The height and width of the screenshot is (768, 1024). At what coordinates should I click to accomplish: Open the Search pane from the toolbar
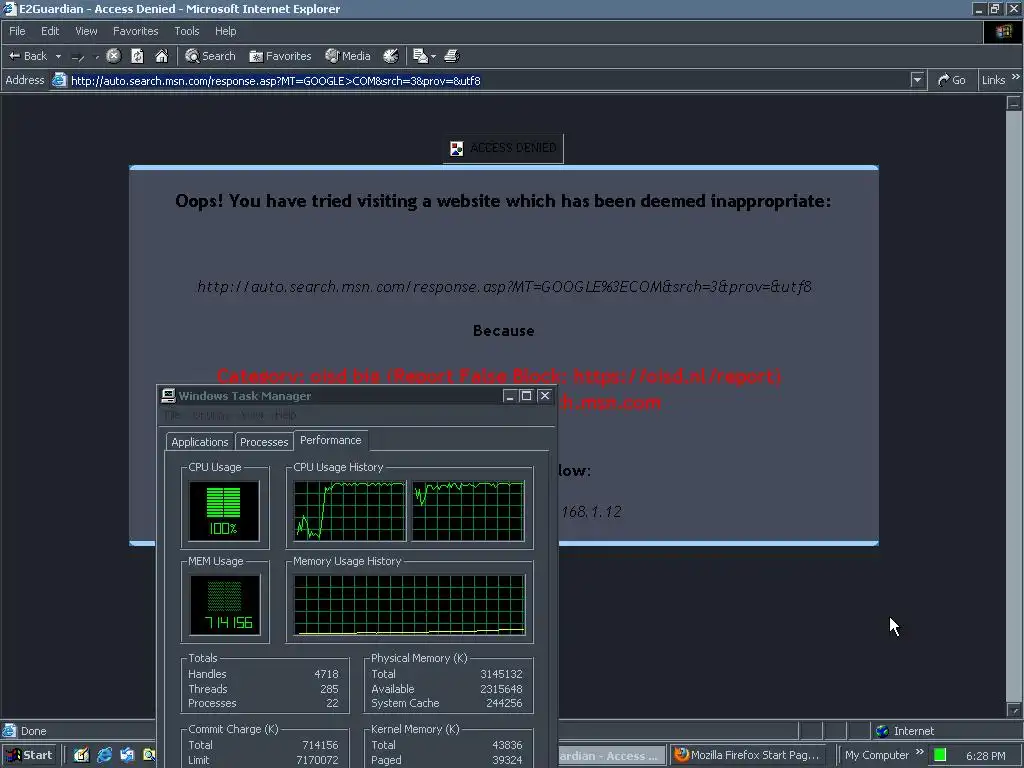click(210, 56)
